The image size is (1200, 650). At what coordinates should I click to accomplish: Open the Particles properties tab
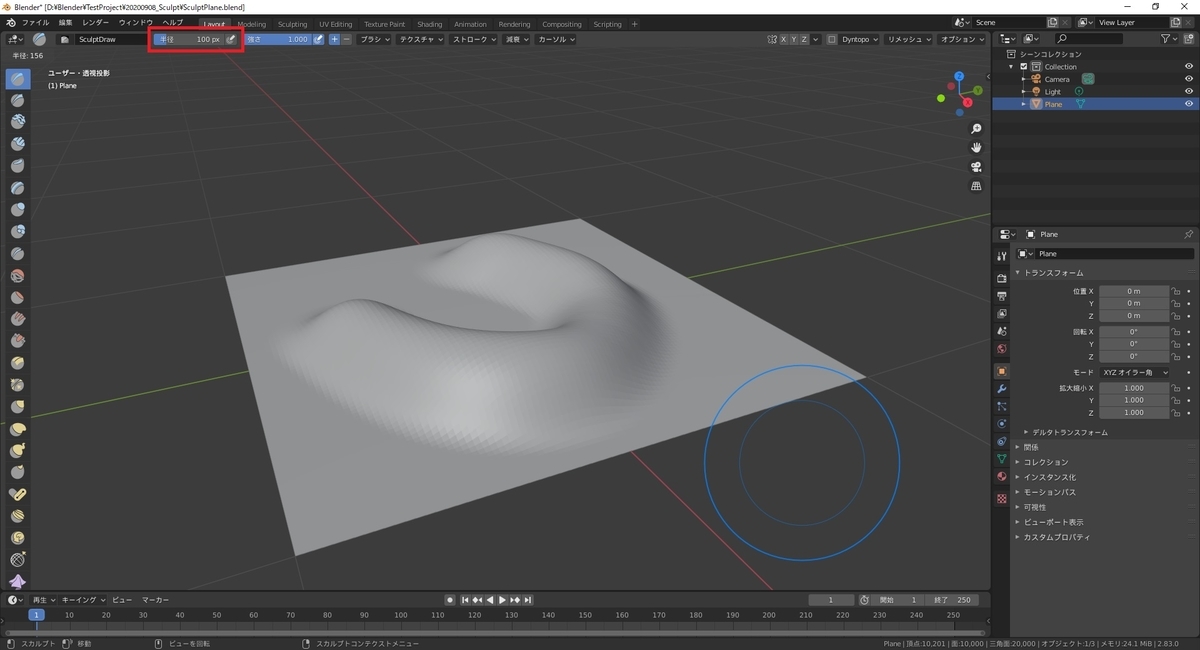[1002, 406]
